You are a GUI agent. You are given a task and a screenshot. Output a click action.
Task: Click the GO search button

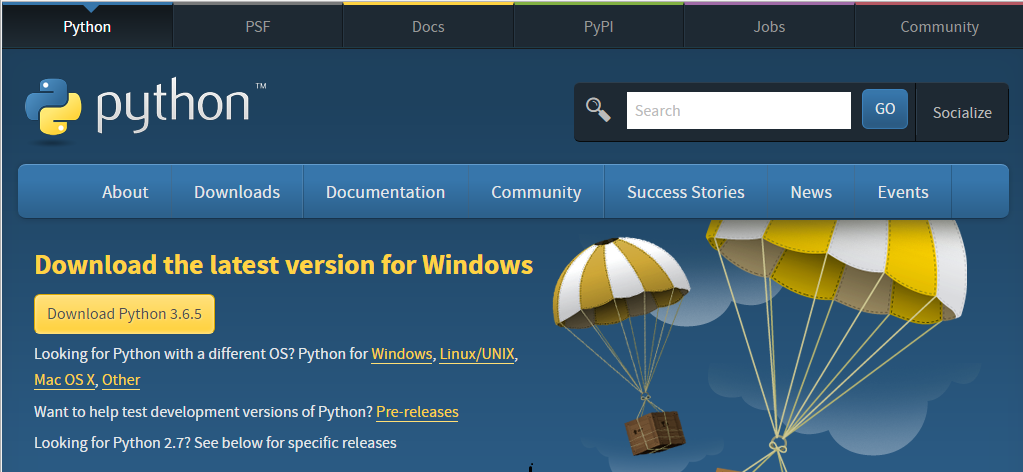pyautogui.click(x=885, y=109)
